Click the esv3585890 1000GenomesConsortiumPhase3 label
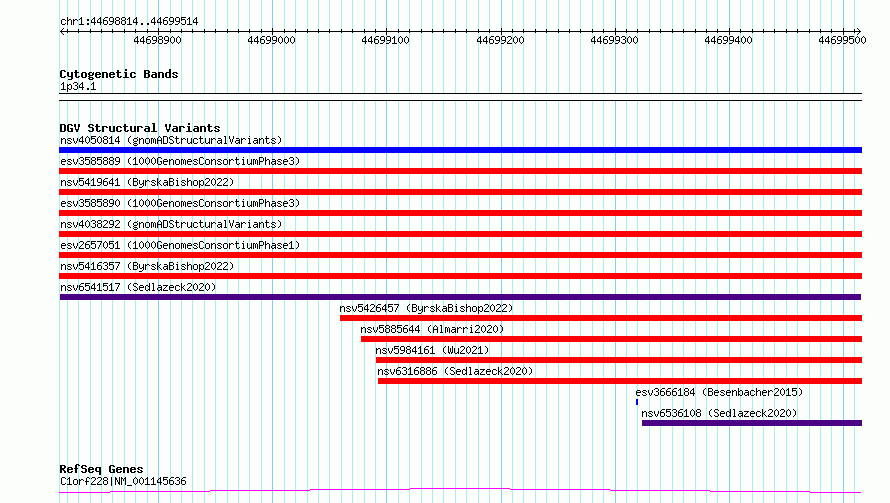This screenshot has height=503, width=890. (x=180, y=203)
